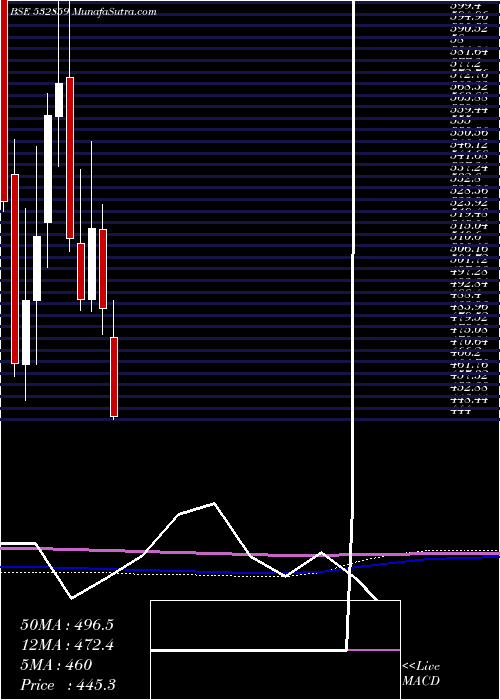Viewport: 500px width, 700px height.
Task: Click the 470.64 price axis label
Action: [x=470, y=342]
